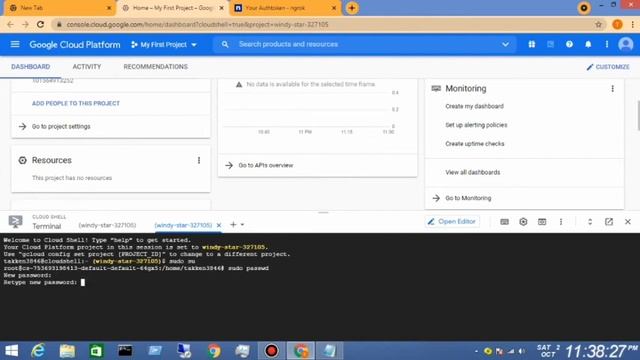This screenshot has height=360, width=640.
Task: Reload the browser page
Action: [x=40, y=24]
